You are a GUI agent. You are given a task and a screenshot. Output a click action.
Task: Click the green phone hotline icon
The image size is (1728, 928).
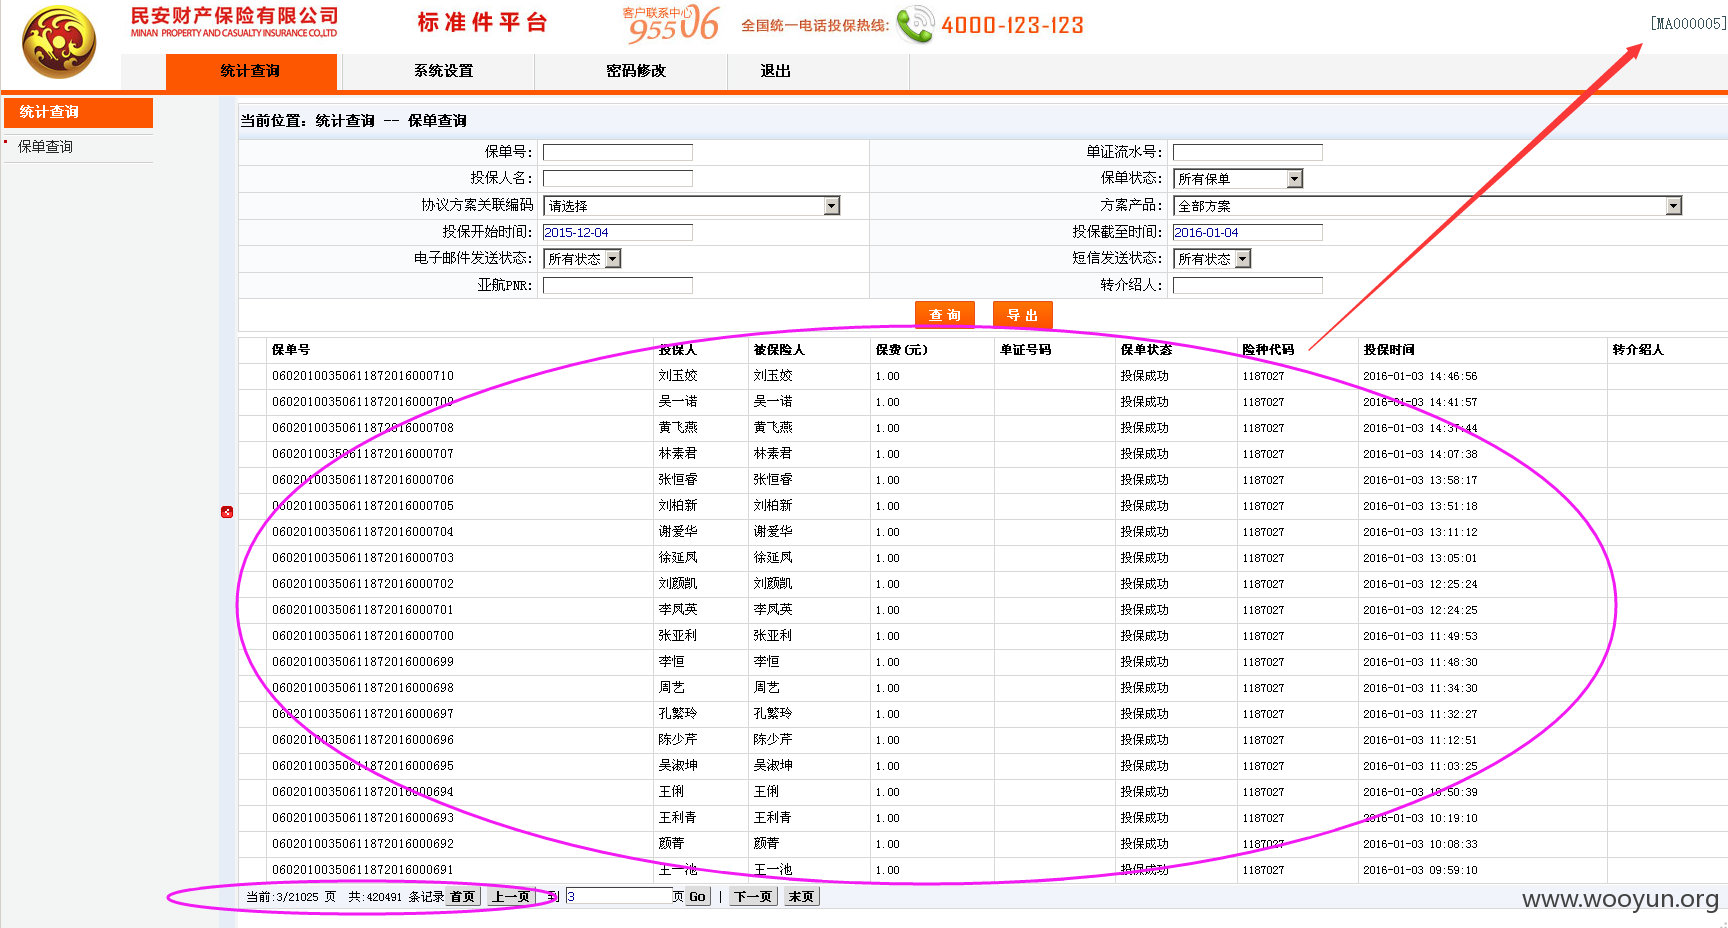click(914, 25)
